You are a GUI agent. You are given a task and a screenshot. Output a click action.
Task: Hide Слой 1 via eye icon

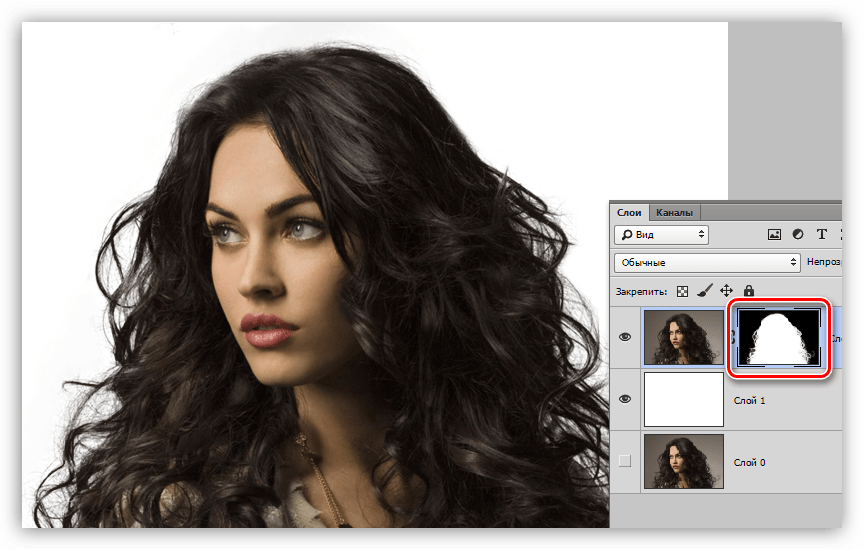[x=625, y=399]
